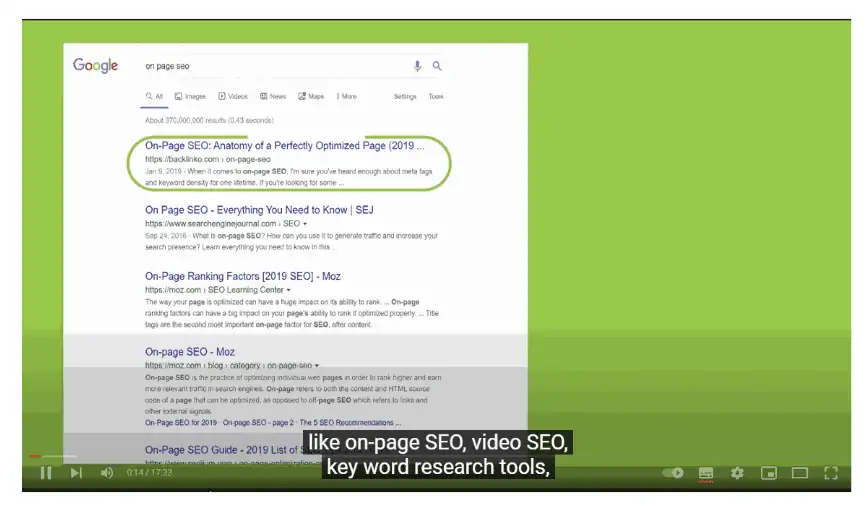The width and height of the screenshot is (865, 506).
Task: Switch to miniplayer mode
Action: click(x=768, y=473)
